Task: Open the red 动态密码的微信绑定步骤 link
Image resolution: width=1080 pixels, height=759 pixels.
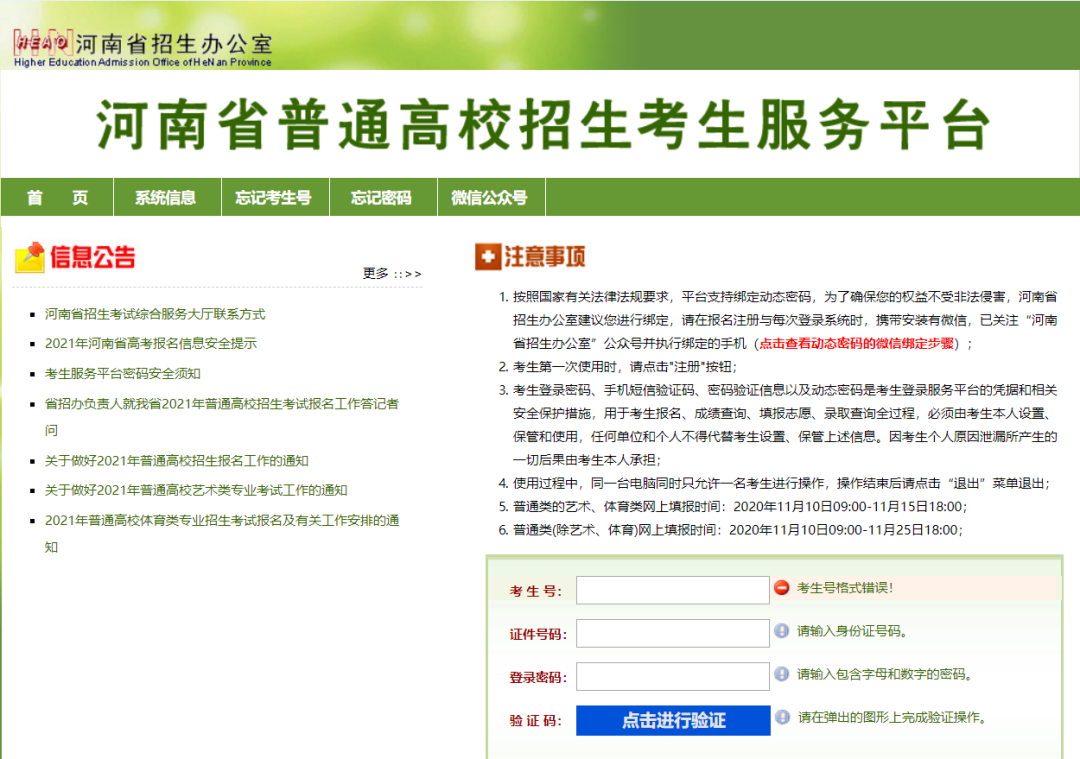Action: pyautogui.click(x=857, y=343)
